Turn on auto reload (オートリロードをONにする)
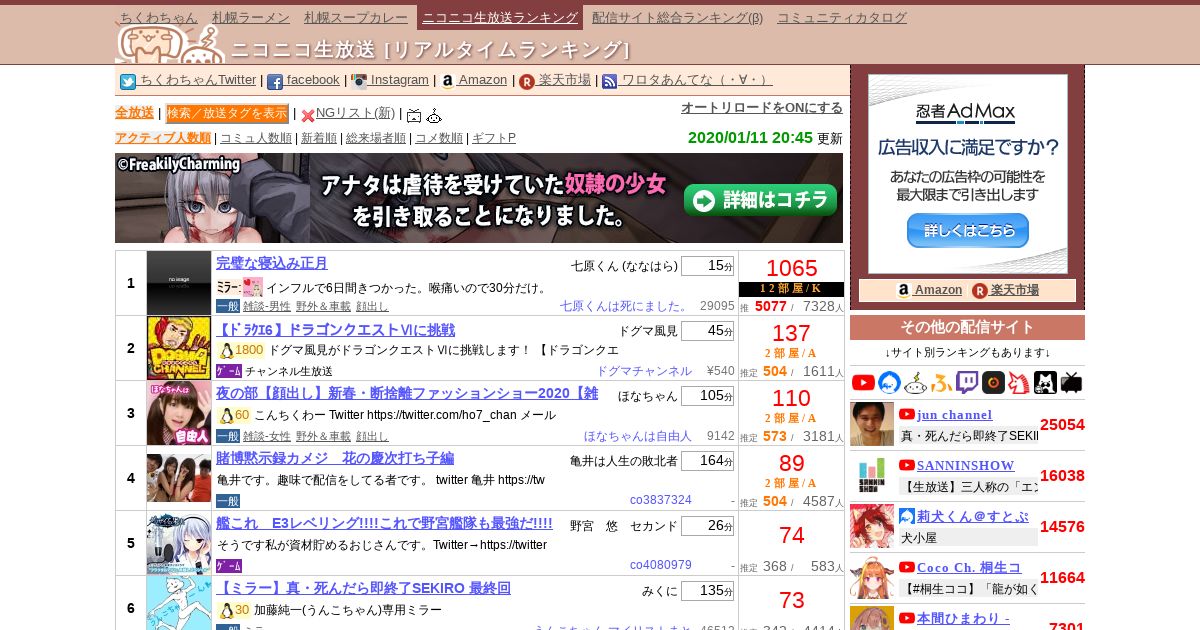 (x=762, y=108)
